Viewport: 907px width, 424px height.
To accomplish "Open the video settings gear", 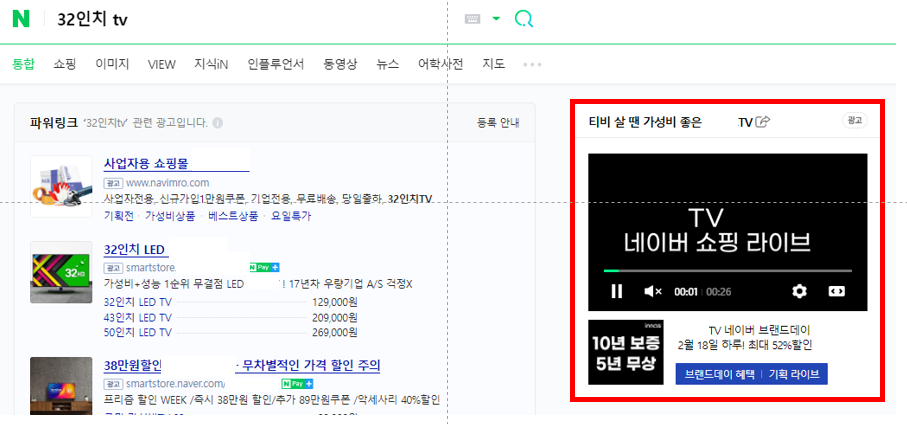I will point(799,292).
